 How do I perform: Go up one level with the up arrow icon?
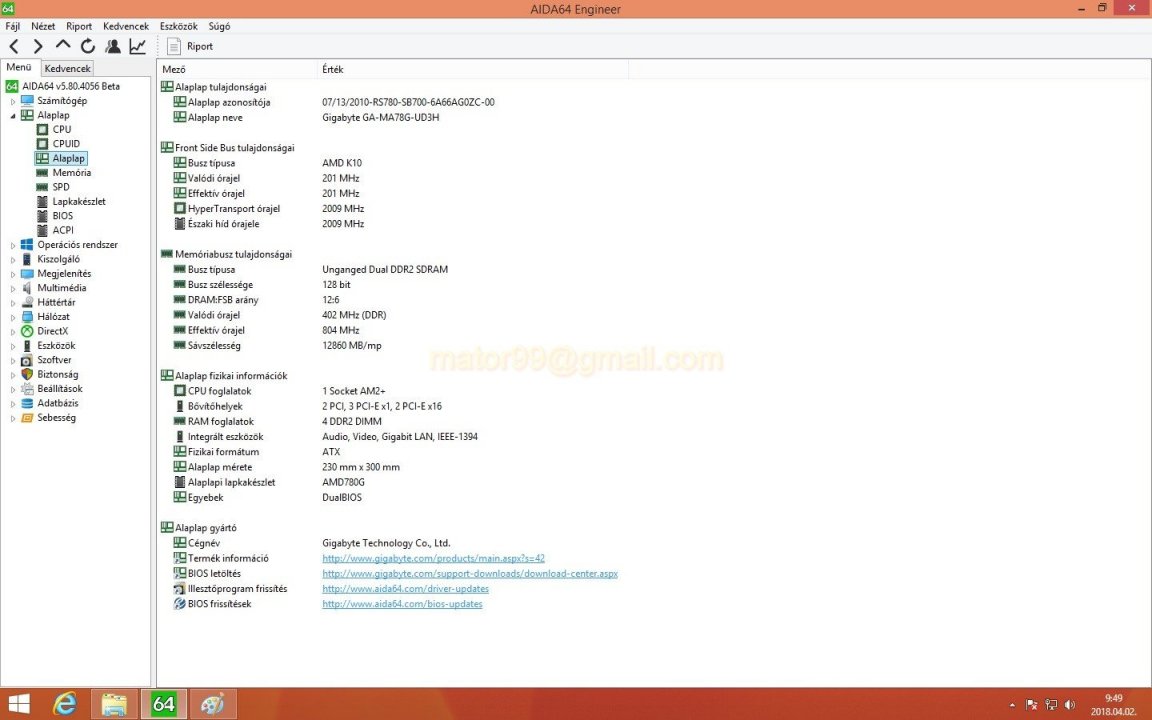tap(63, 46)
